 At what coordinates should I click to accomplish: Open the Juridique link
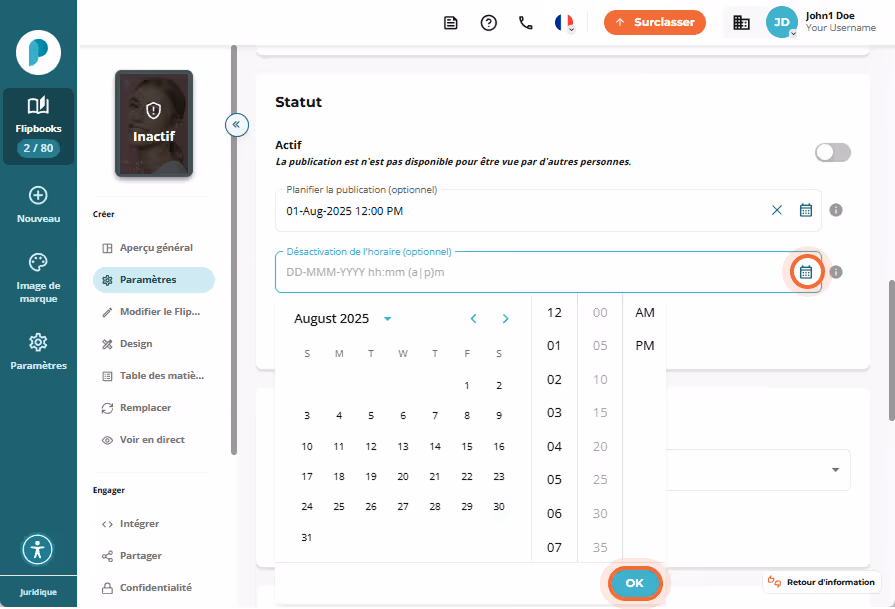point(38,592)
